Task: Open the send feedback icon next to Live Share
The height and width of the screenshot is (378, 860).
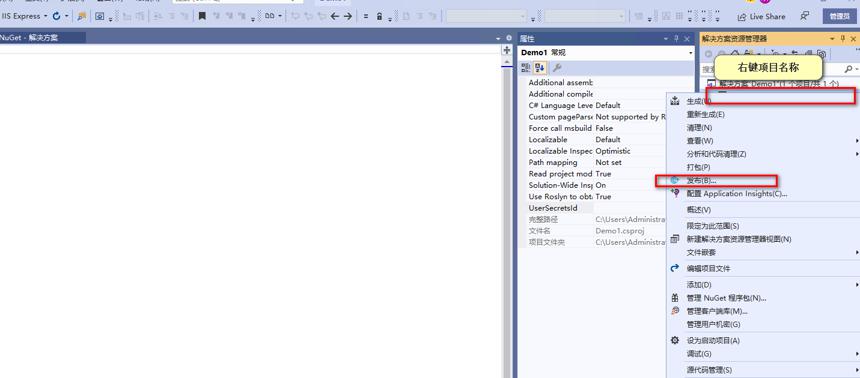Action: point(805,16)
